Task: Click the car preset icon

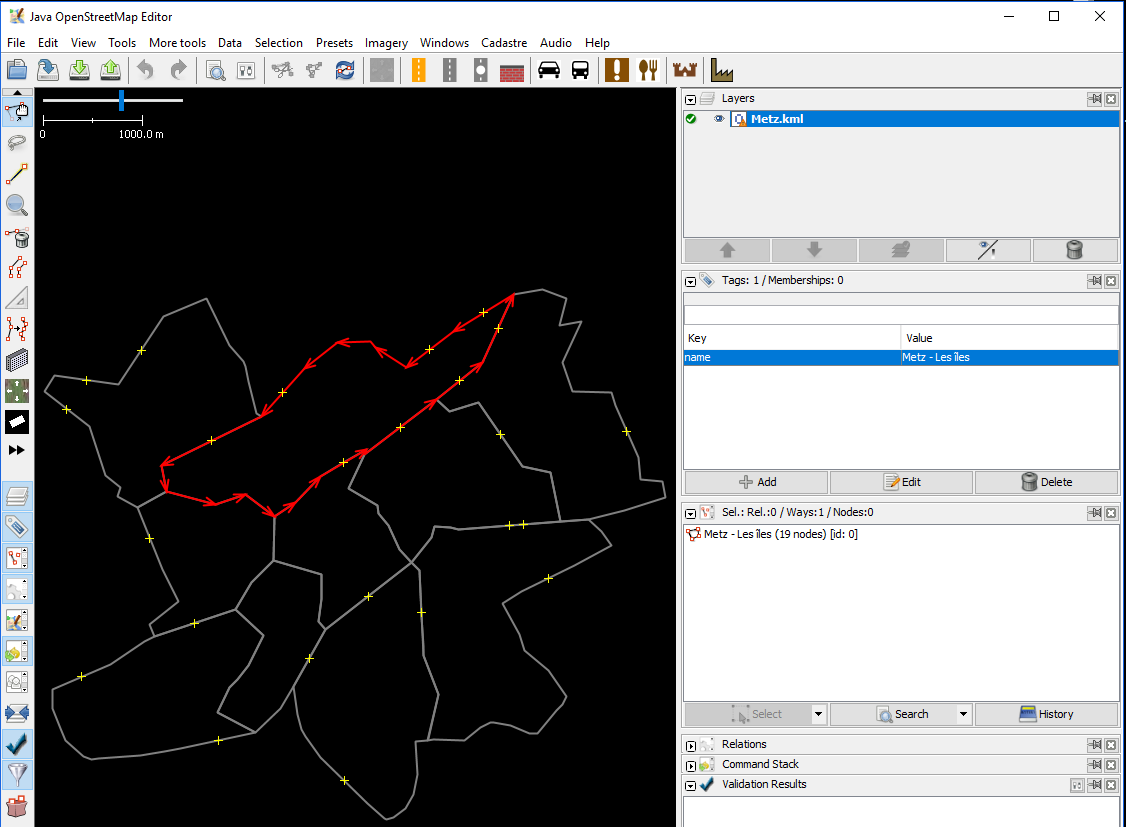Action: pos(548,70)
